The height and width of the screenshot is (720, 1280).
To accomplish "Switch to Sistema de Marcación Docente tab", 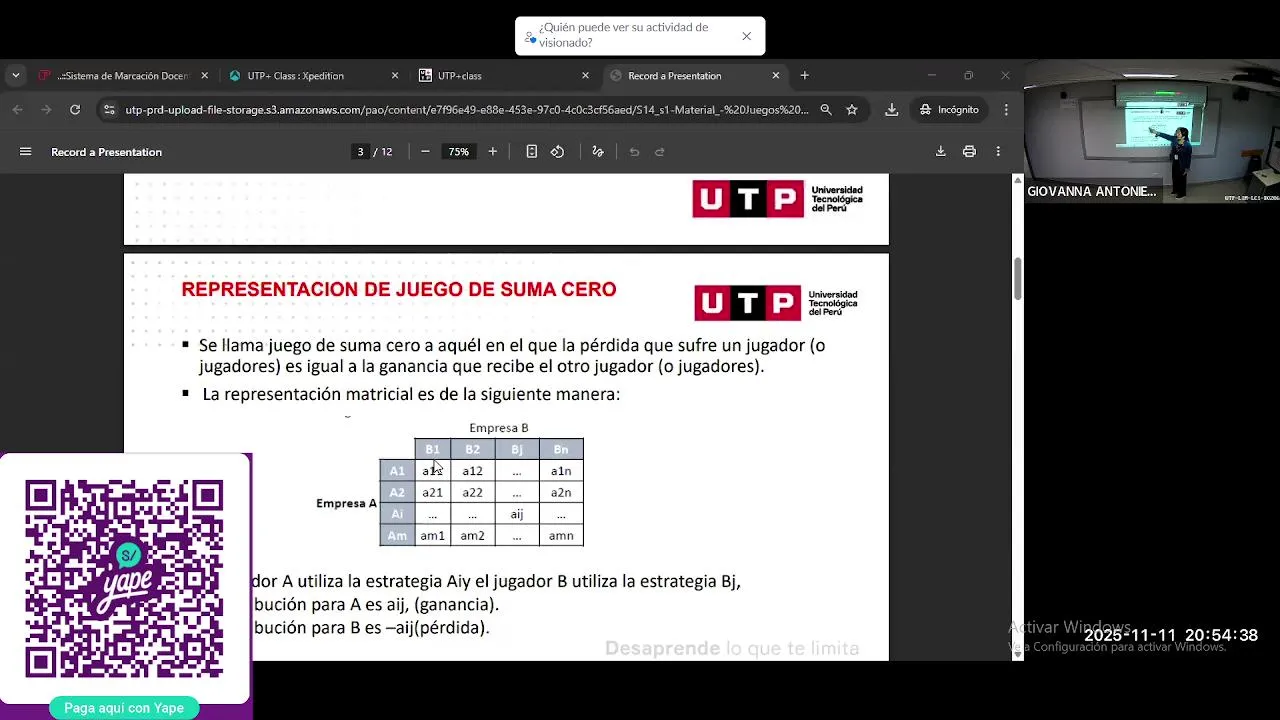I will 122,76.
